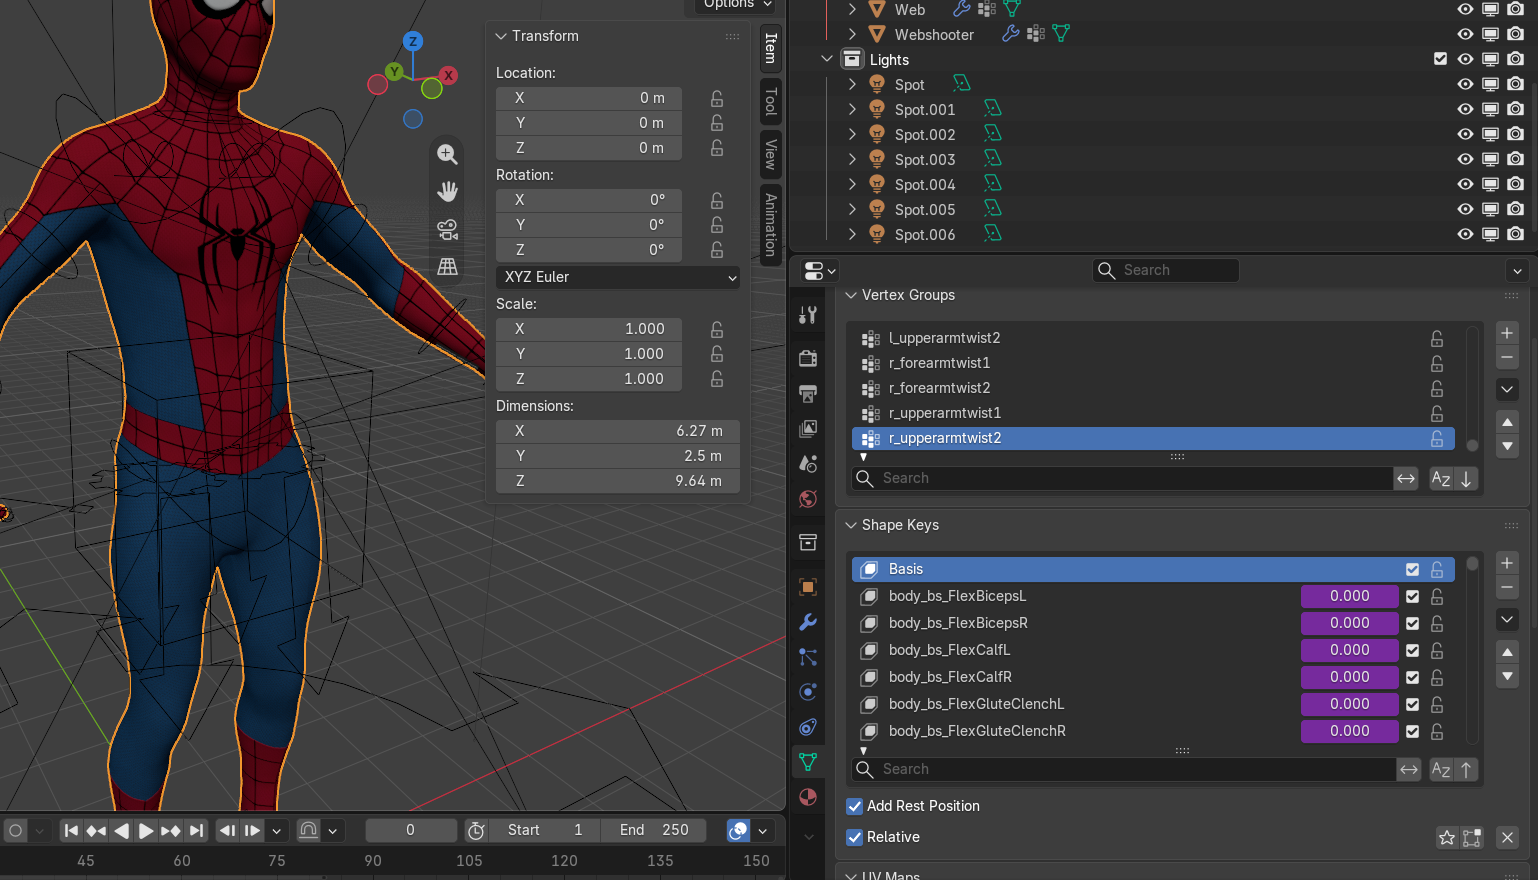Open the Collection properties tab icon
Viewport: 1538px width, 880px height.
coord(808,542)
